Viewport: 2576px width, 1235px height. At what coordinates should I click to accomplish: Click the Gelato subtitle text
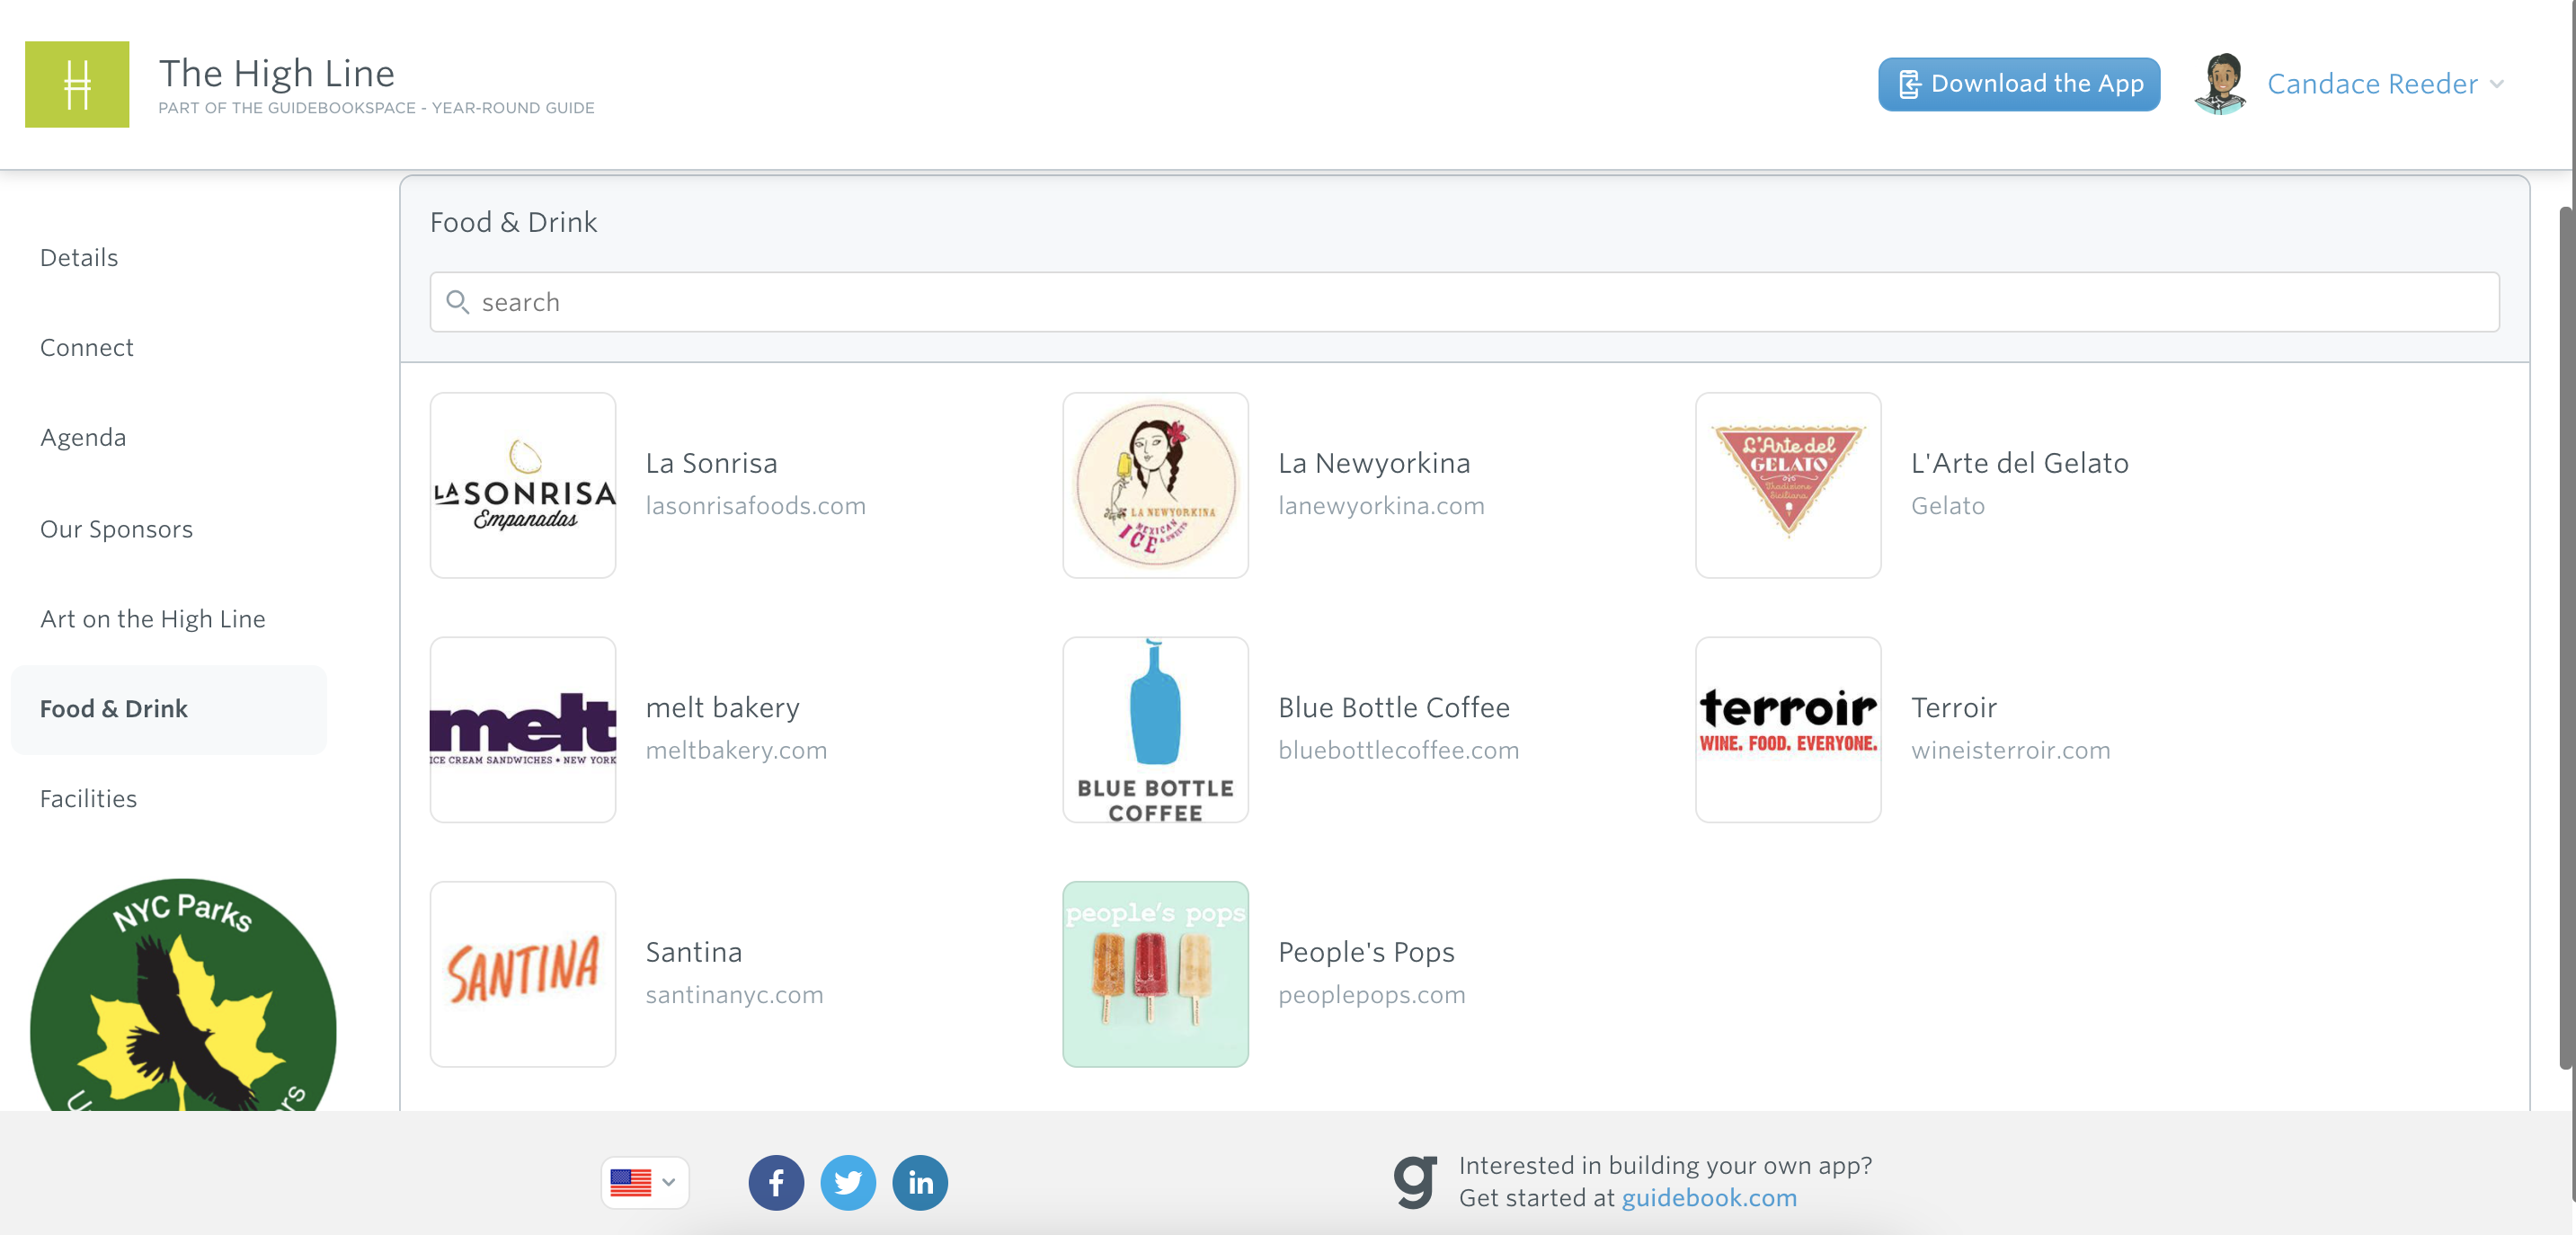[x=1947, y=506]
